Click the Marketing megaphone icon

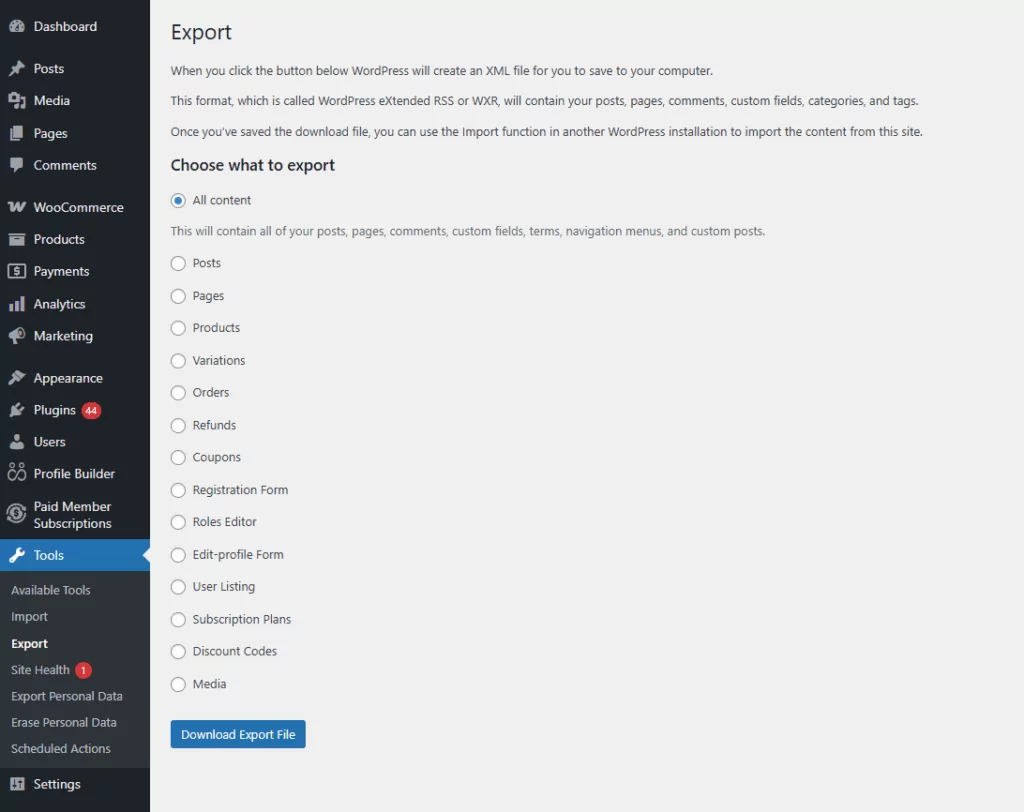click(16, 336)
